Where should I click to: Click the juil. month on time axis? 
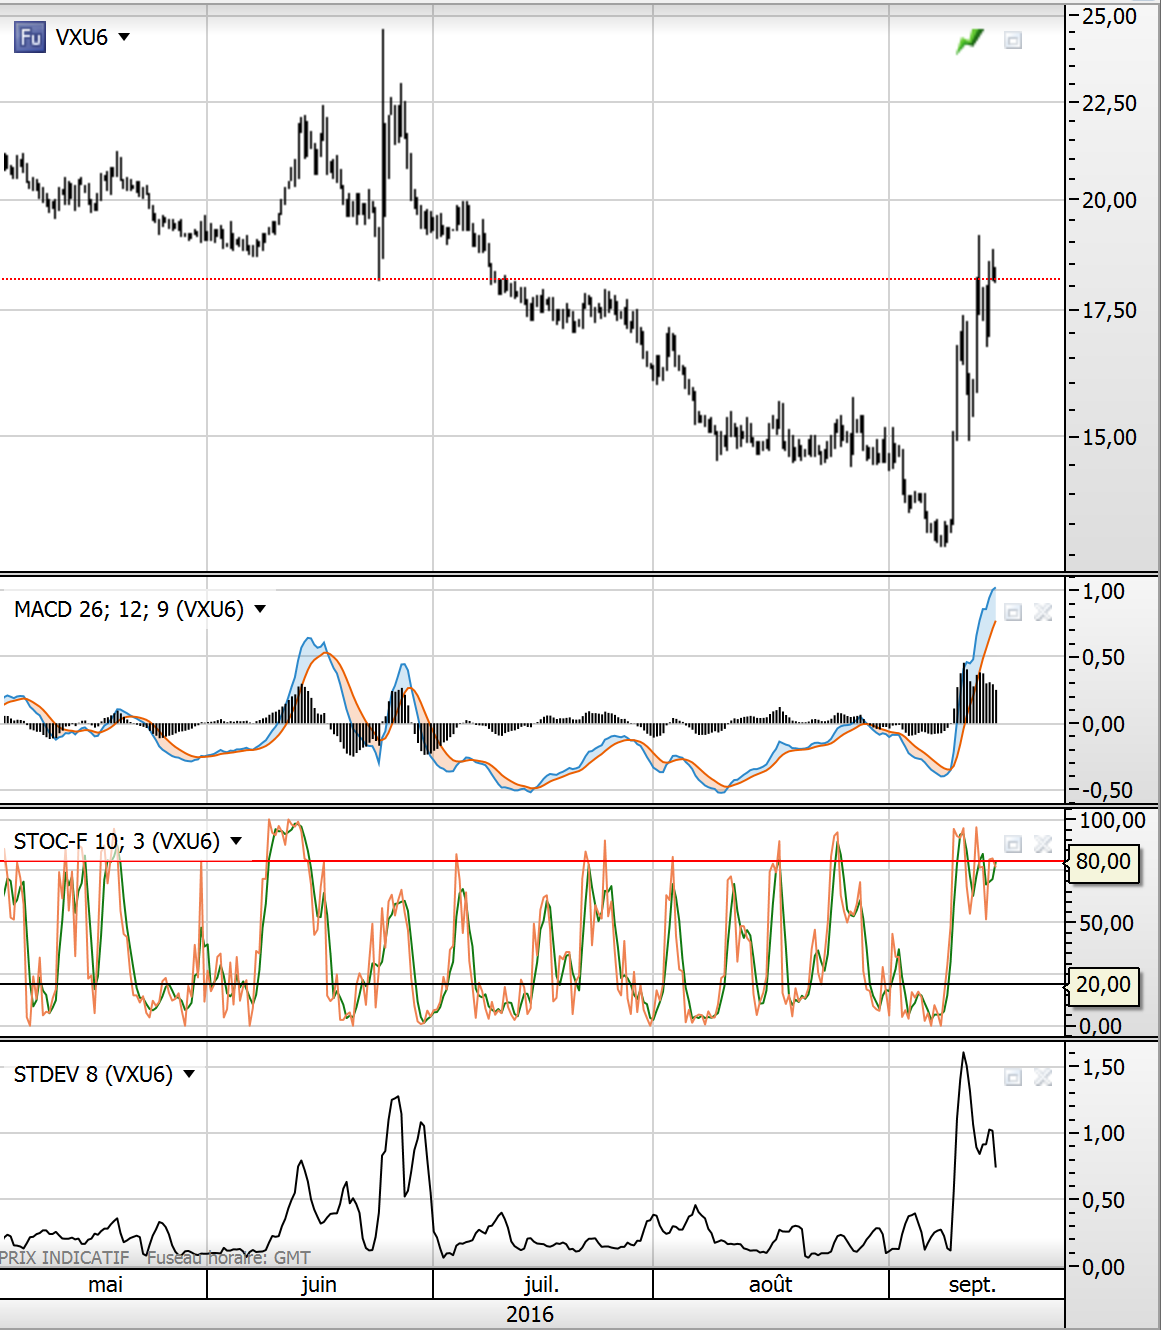541,1284
